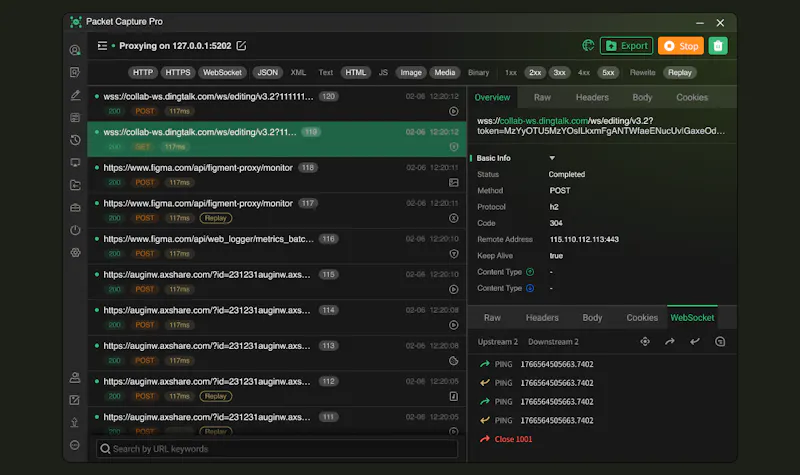Toggle the 5xx status filter
This screenshot has width=800, height=475.
pyautogui.click(x=608, y=72)
